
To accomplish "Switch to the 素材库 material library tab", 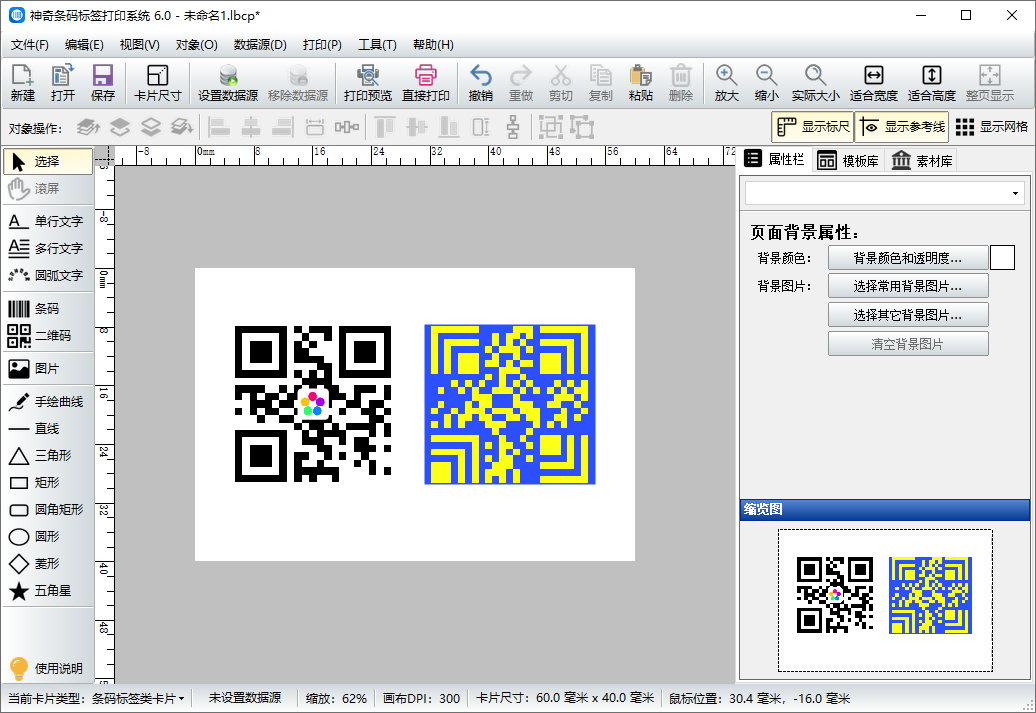I will [x=922, y=161].
